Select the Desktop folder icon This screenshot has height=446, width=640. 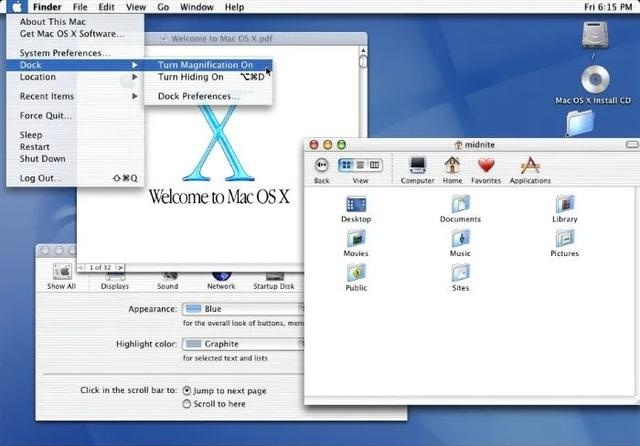[356, 204]
